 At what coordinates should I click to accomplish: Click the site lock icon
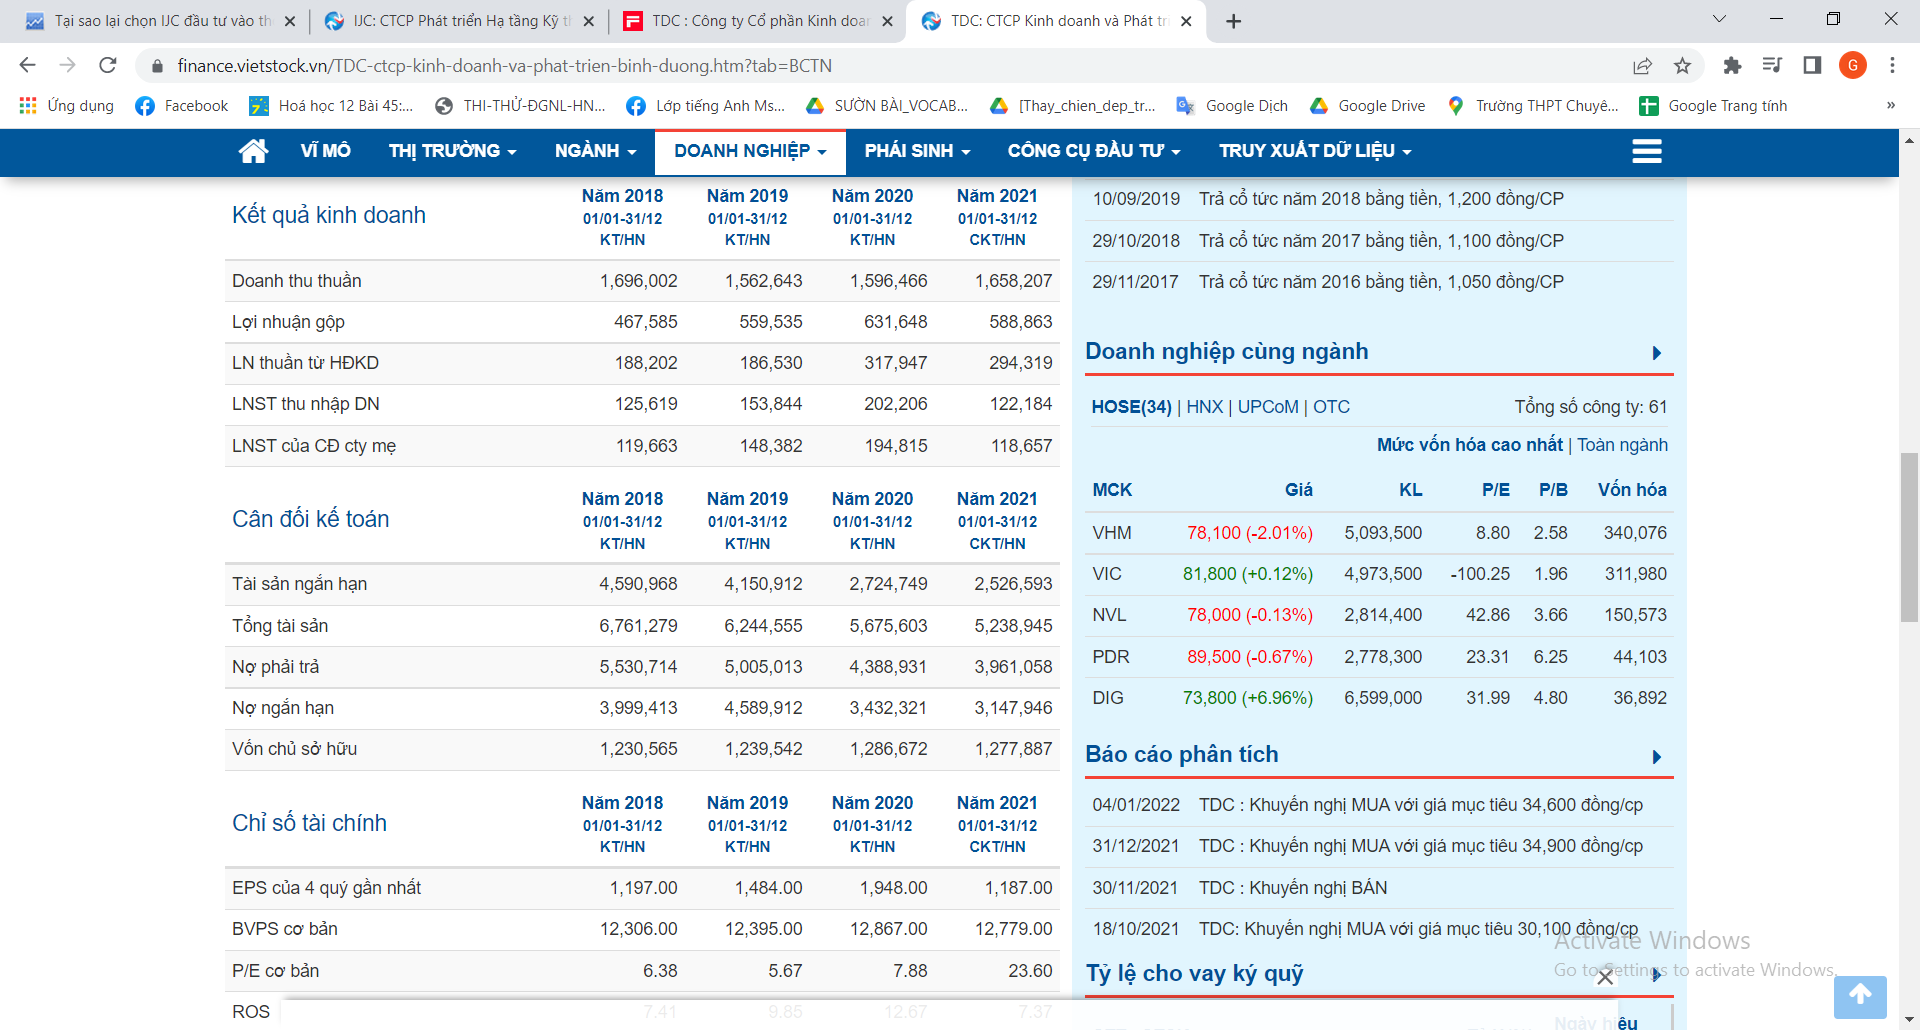[x=156, y=66]
